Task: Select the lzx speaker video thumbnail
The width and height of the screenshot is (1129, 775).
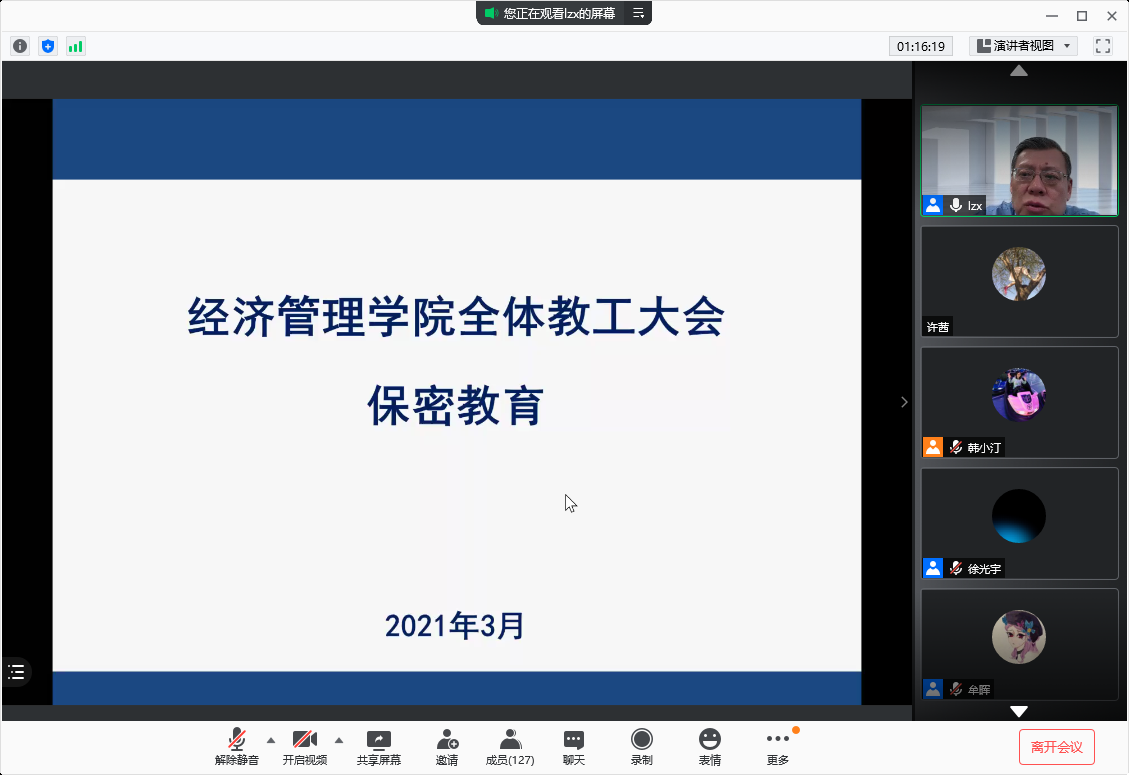Action: click(1019, 161)
